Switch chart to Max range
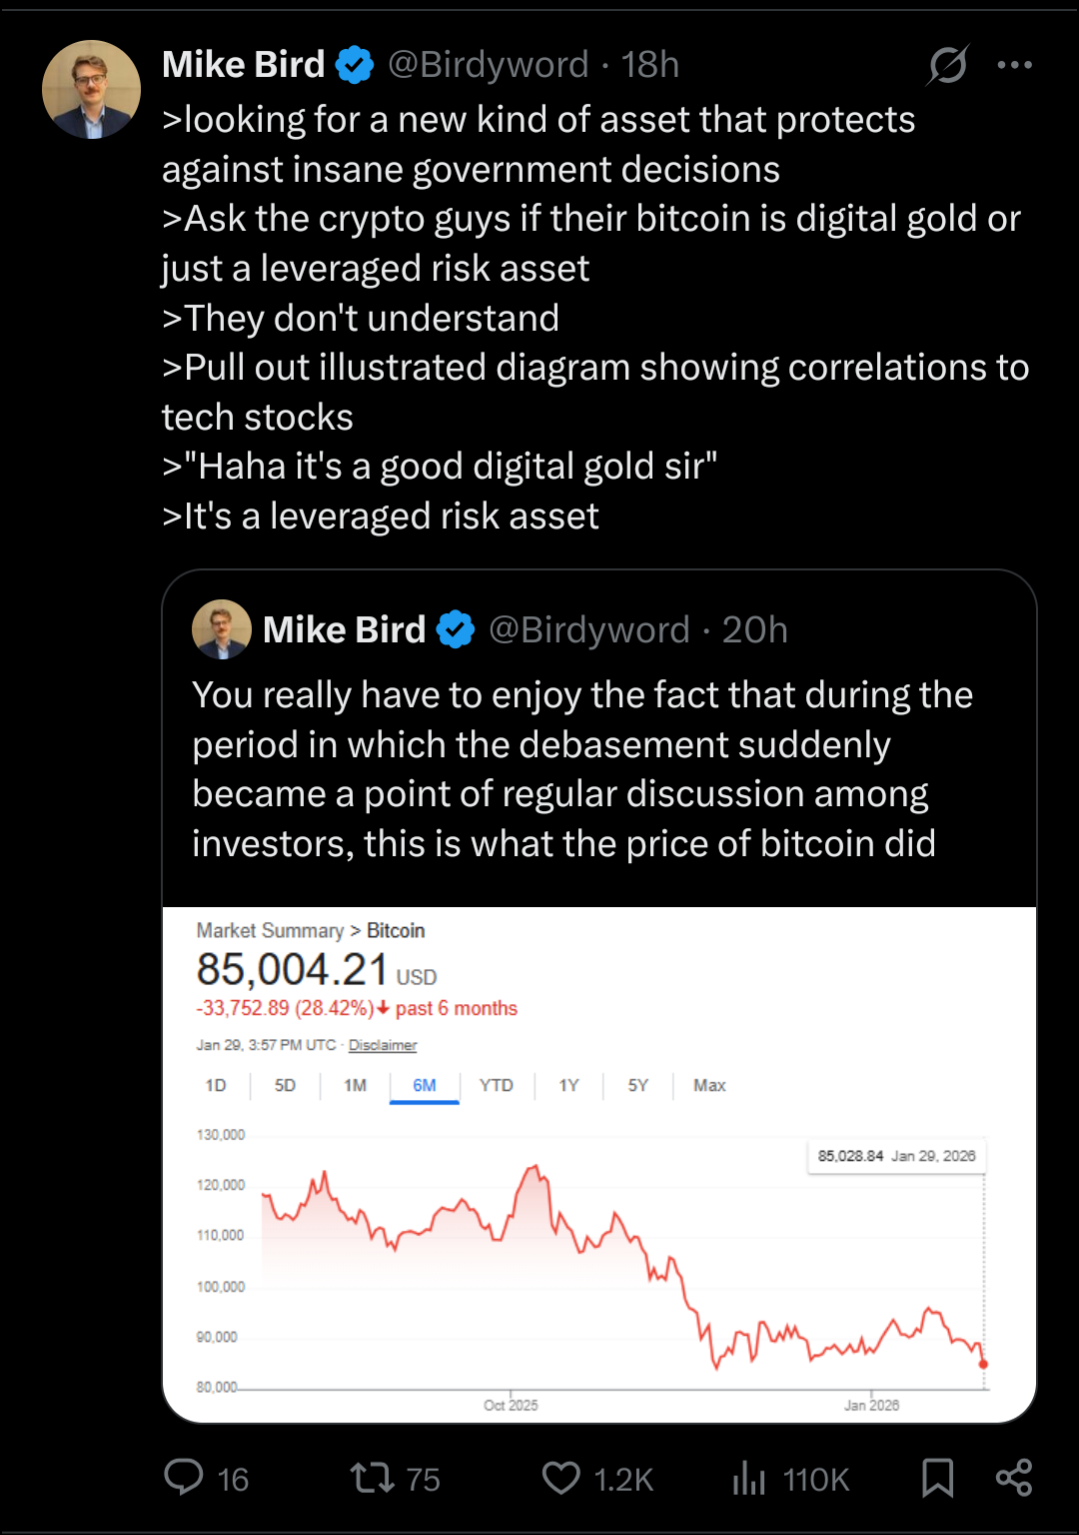The image size is (1079, 1535). coord(709,1085)
